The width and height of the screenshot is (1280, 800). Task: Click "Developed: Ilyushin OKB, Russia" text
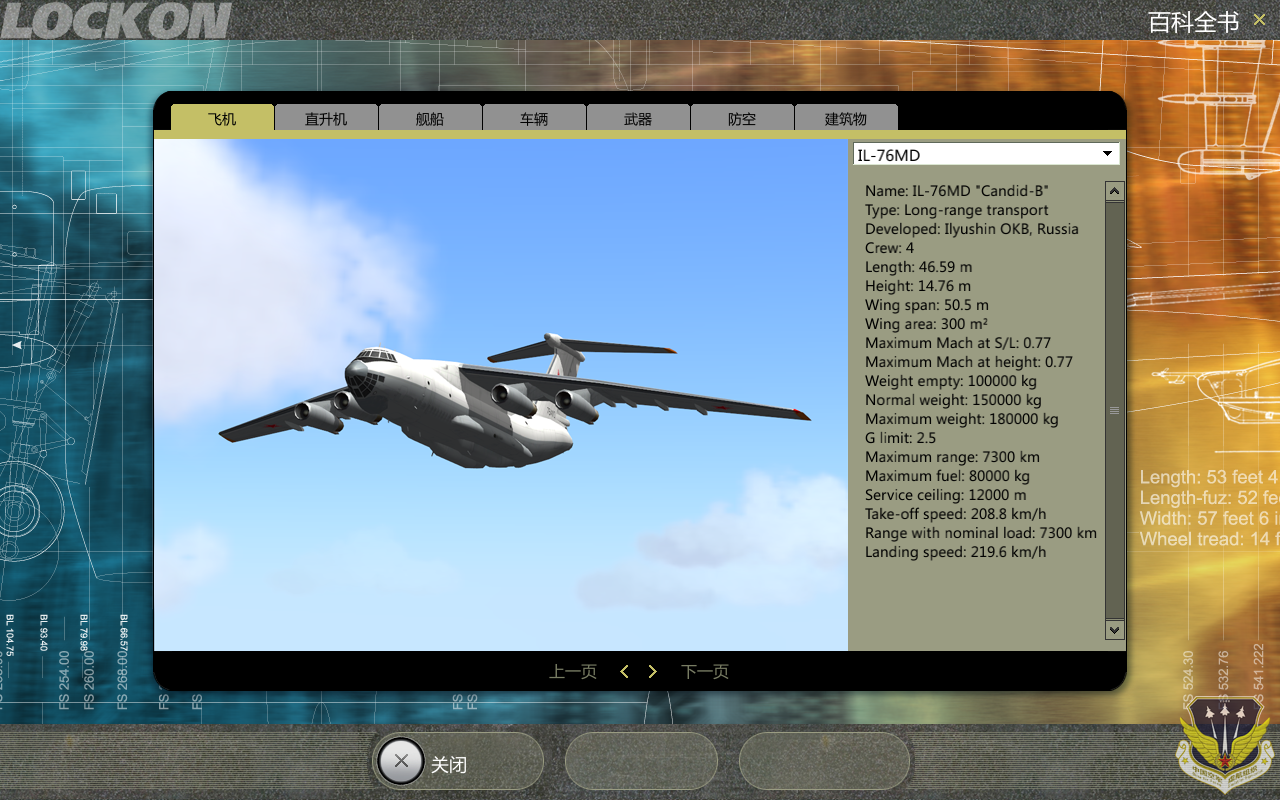972,229
